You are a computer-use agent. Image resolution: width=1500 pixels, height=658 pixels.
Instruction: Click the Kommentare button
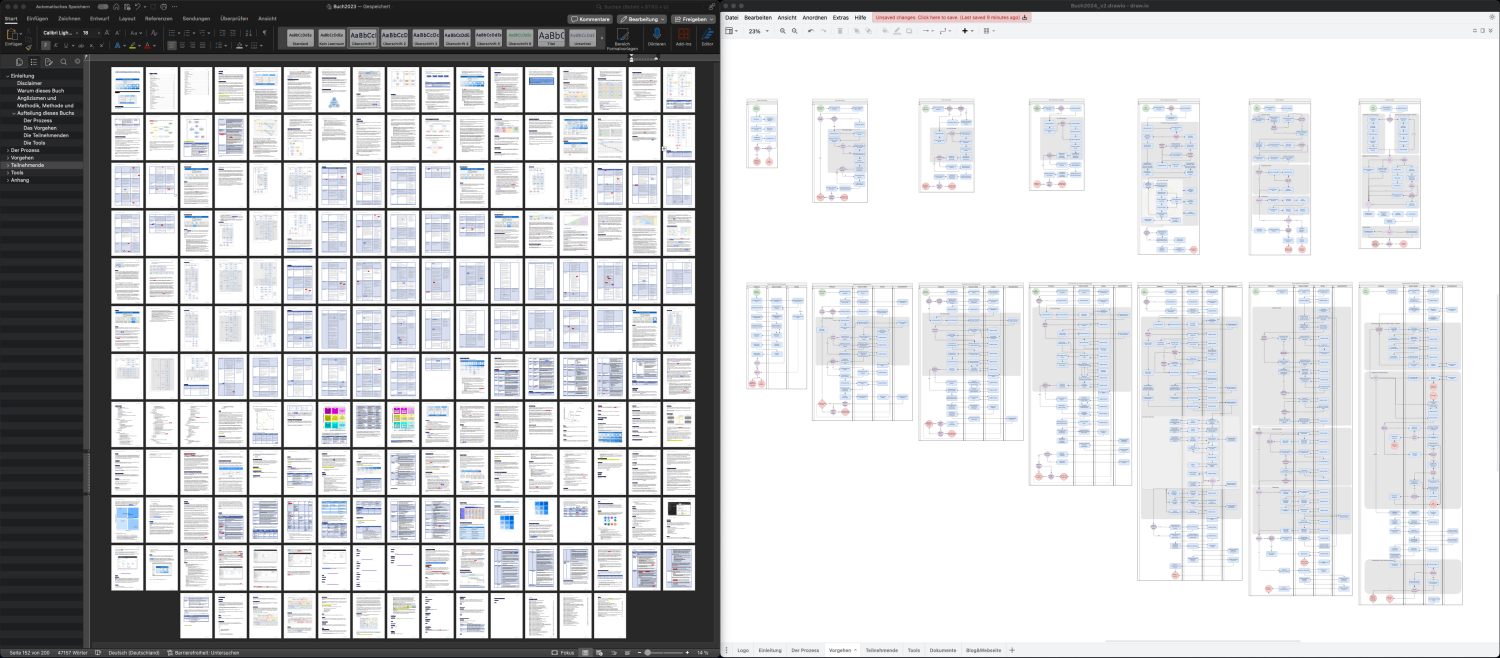point(590,19)
